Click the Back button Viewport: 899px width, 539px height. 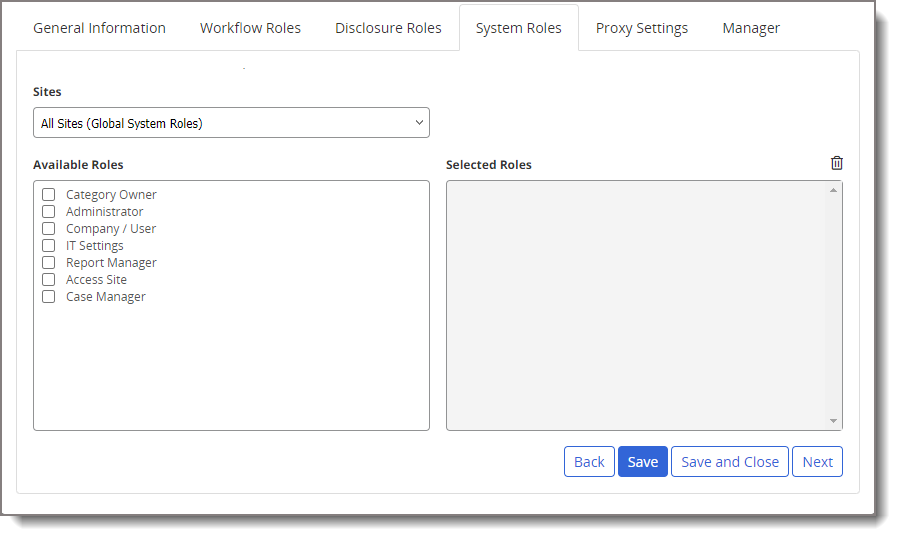[589, 461]
